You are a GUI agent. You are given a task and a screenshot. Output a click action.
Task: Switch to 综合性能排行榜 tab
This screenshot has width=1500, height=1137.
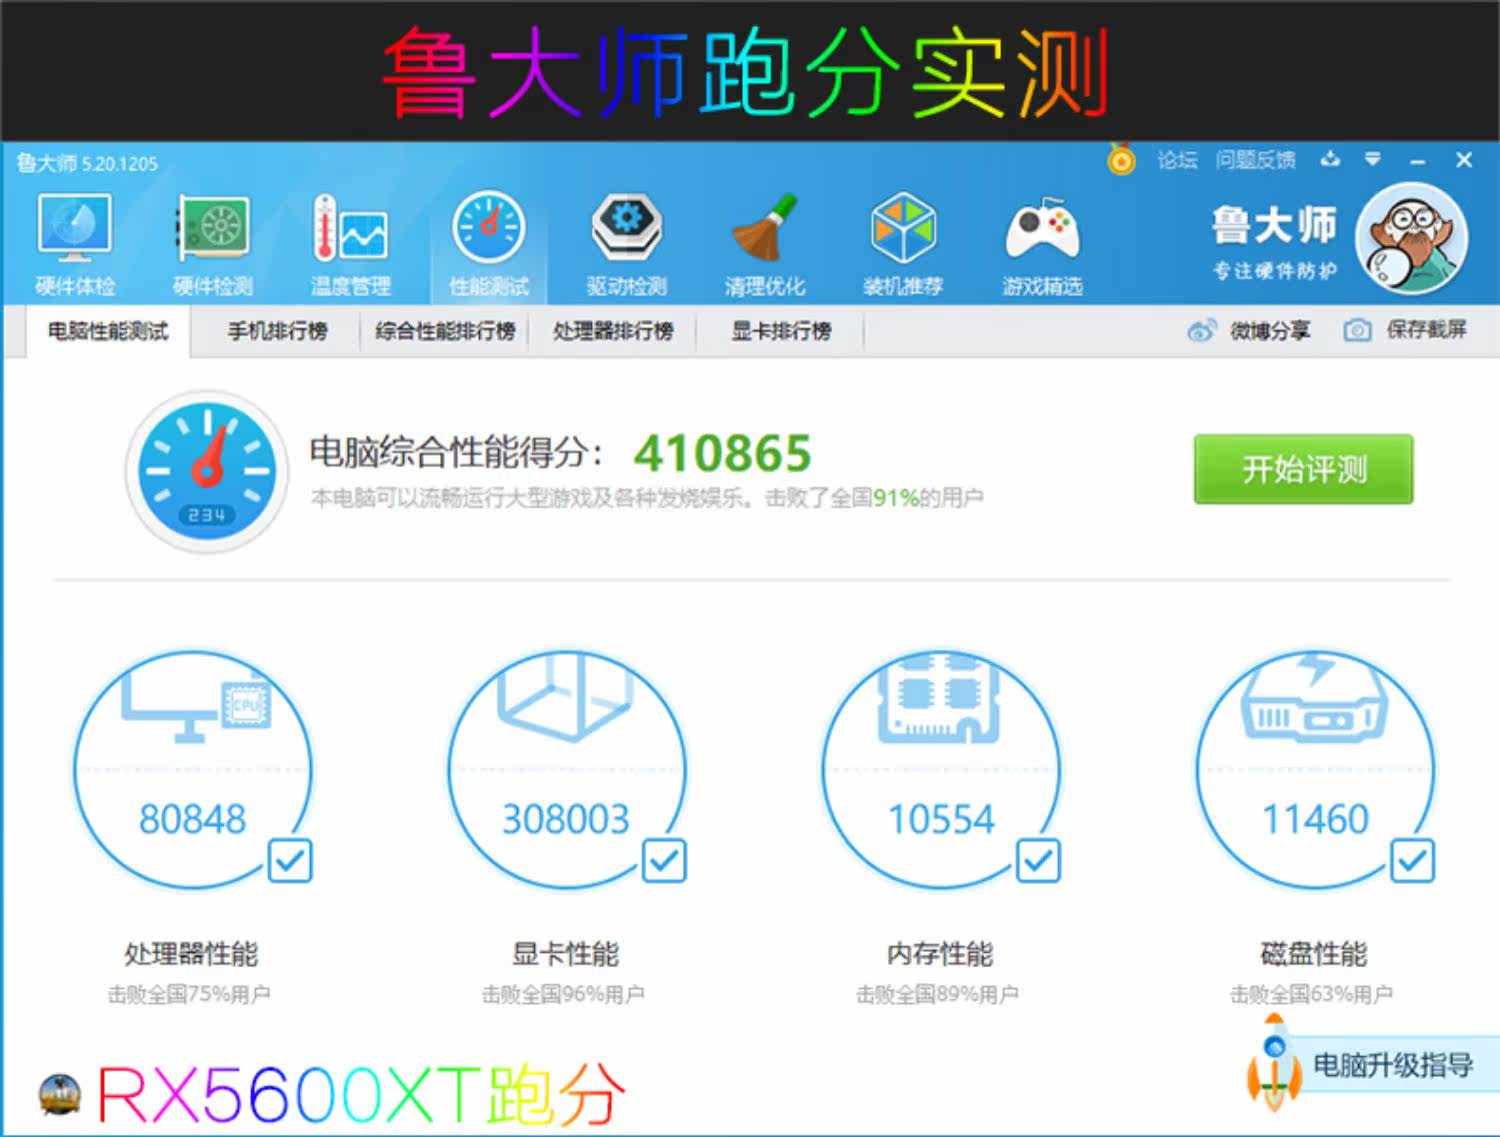point(445,331)
